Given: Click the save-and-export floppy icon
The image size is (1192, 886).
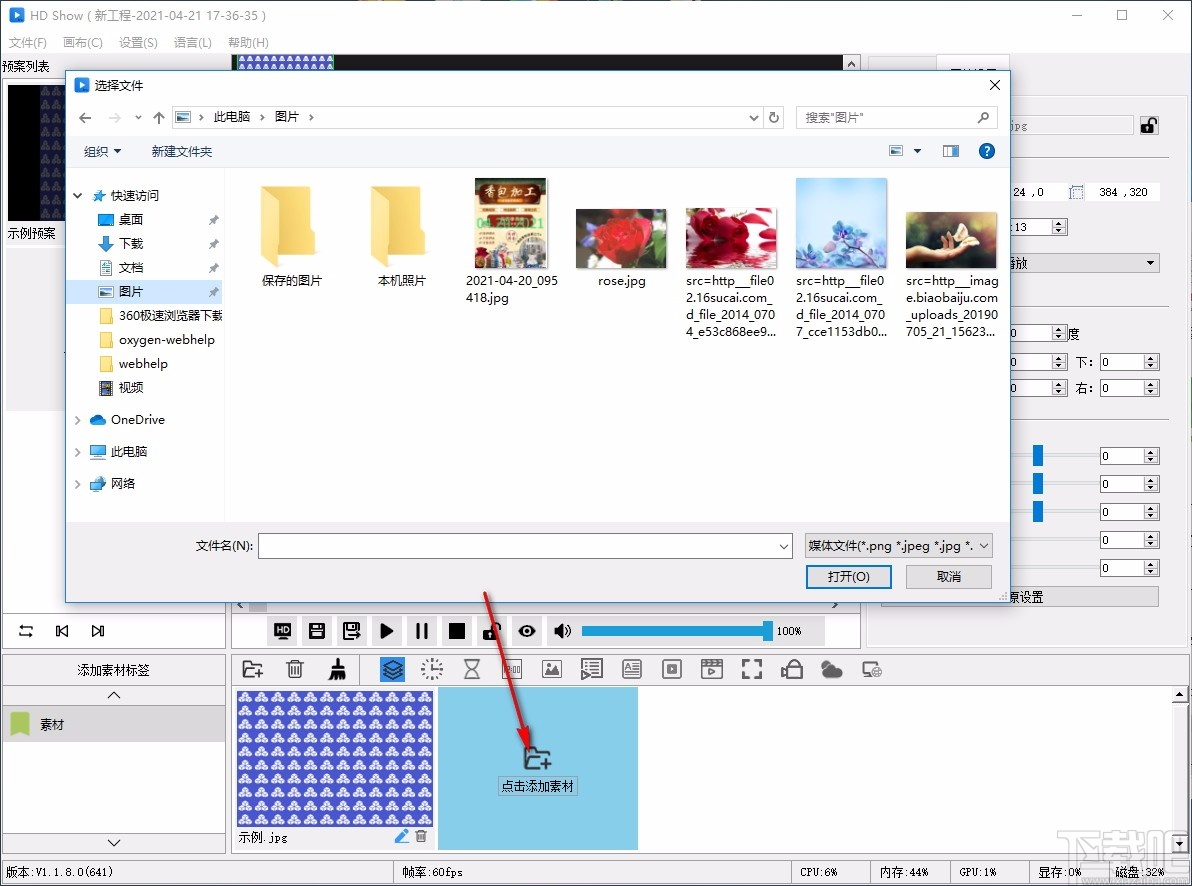Looking at the screenshot, I should click(351, 630).
